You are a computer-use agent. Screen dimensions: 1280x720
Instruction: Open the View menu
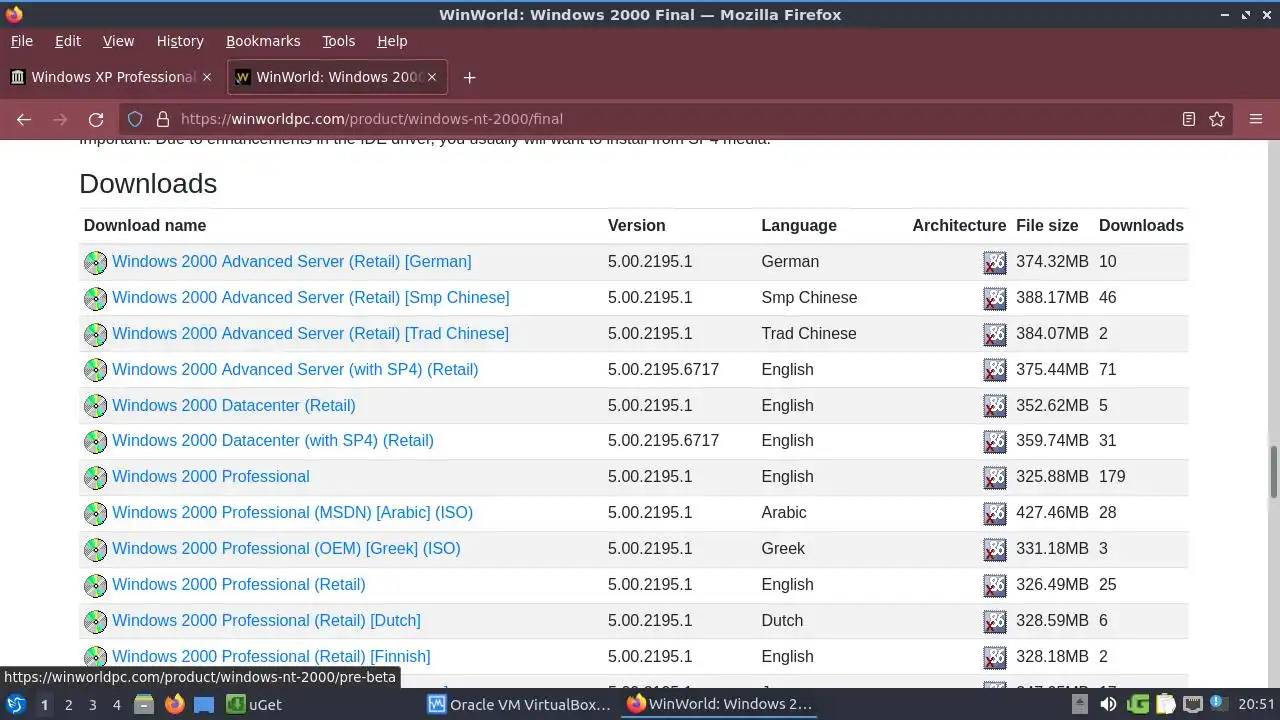[x=118, y=41]
